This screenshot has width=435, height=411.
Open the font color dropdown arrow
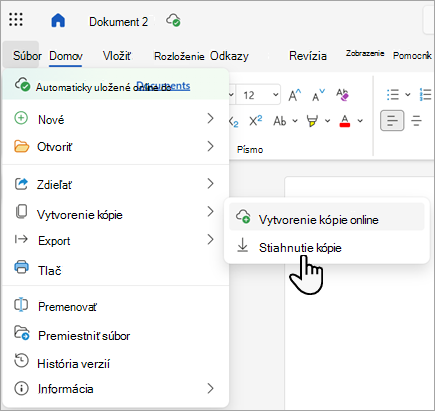click(360, 121)
